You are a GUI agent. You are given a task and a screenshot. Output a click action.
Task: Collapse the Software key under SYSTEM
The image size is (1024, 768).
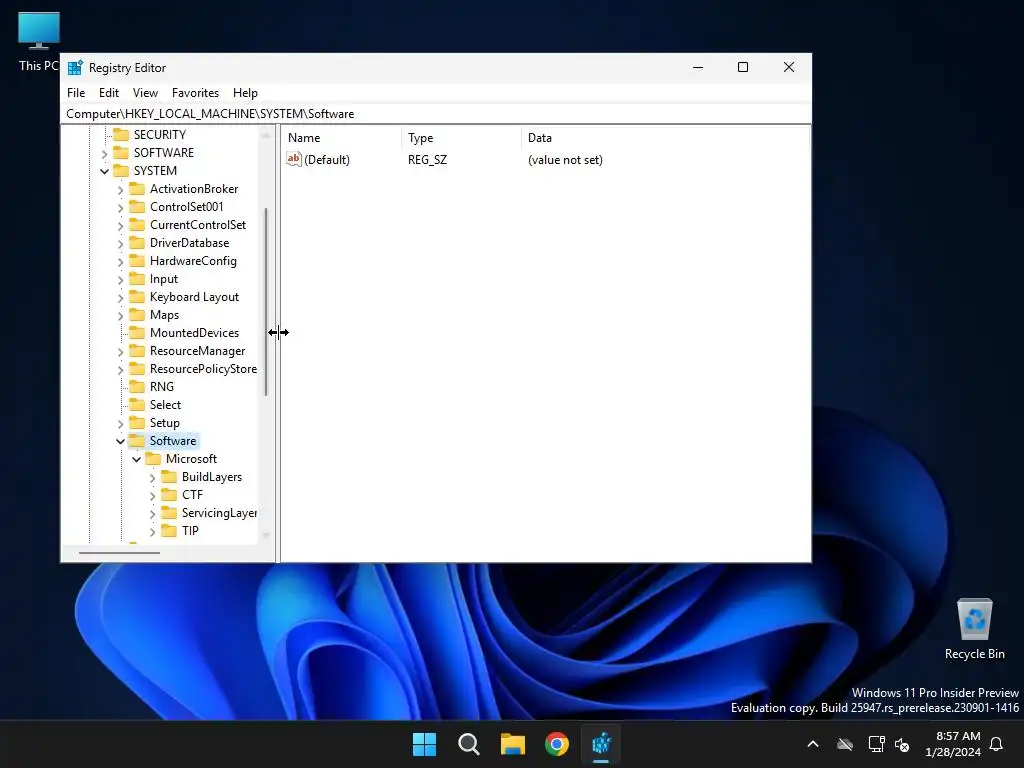click(120, 441)
